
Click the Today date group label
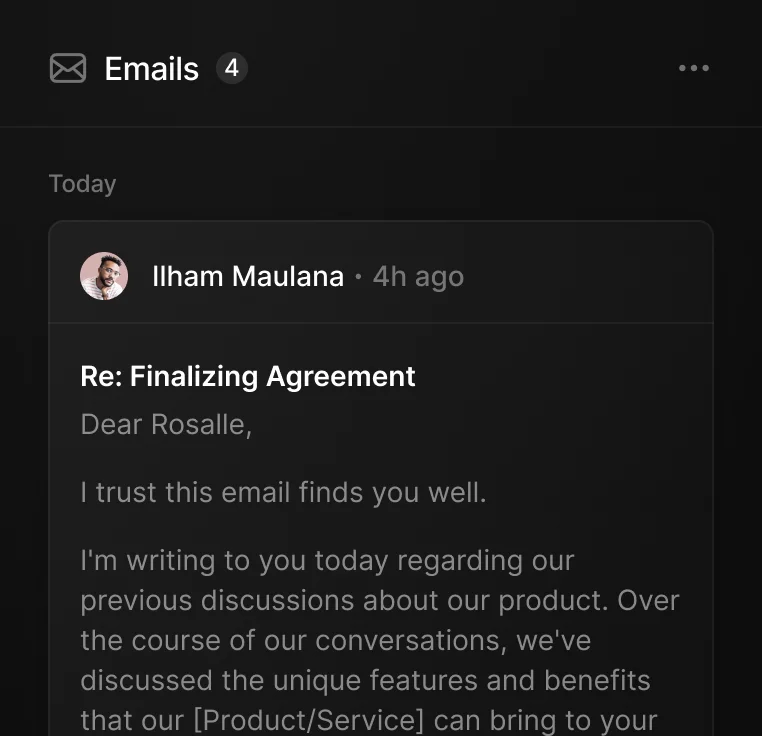coord(82,184)
